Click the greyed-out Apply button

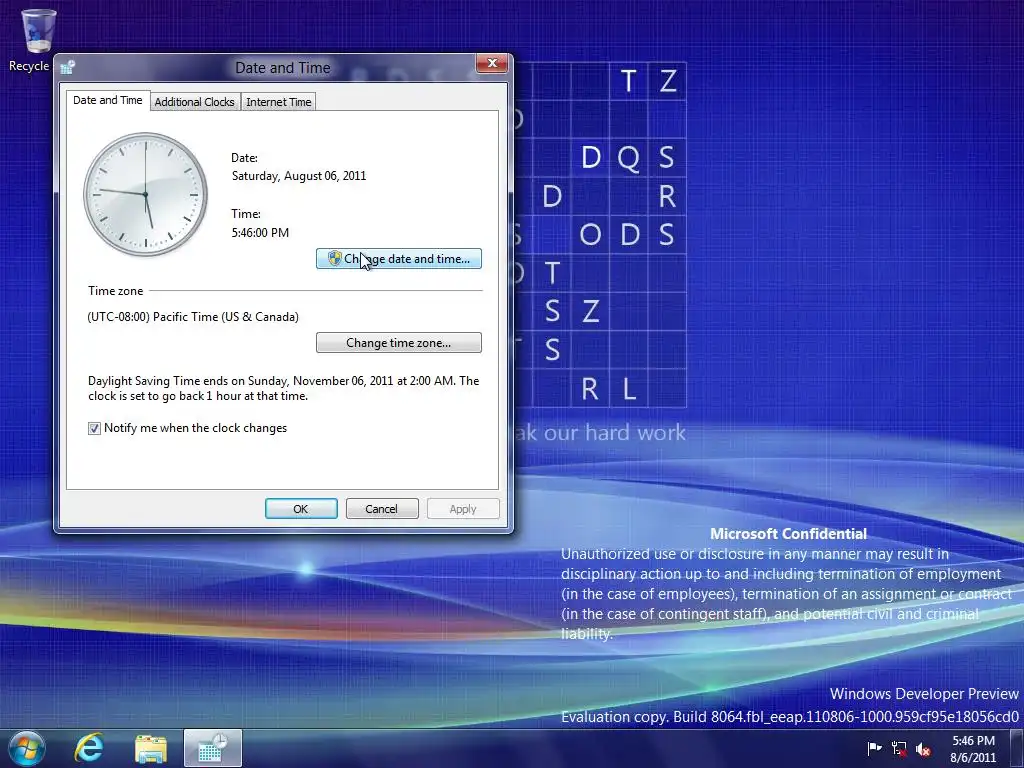click(463, 509)
